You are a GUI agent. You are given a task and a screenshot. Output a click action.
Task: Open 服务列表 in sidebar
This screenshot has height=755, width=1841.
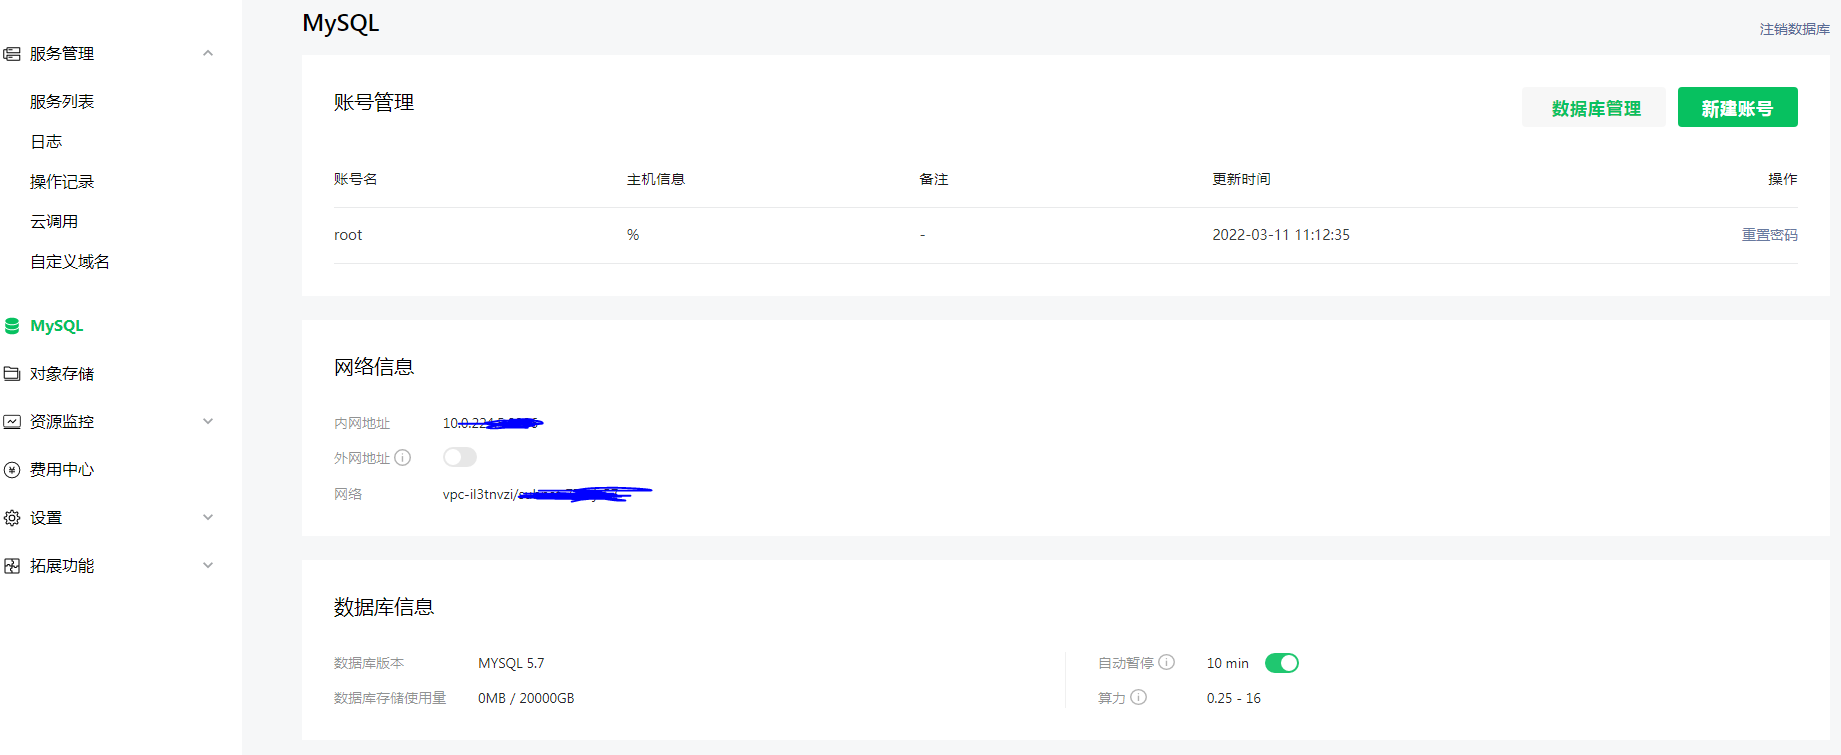[x=62, y=102]
